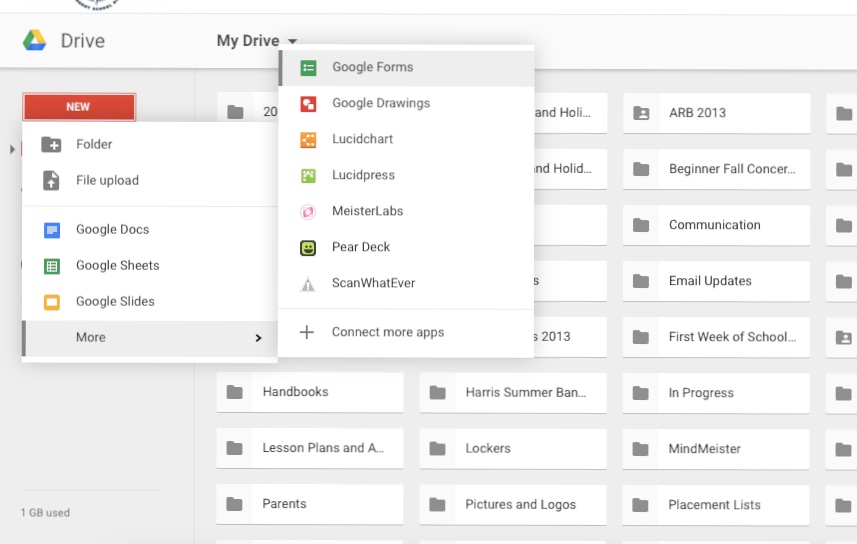857x544 pixels.
Task: Choose ScanWhatEver from the submenu
Action: tap(406, 284)
